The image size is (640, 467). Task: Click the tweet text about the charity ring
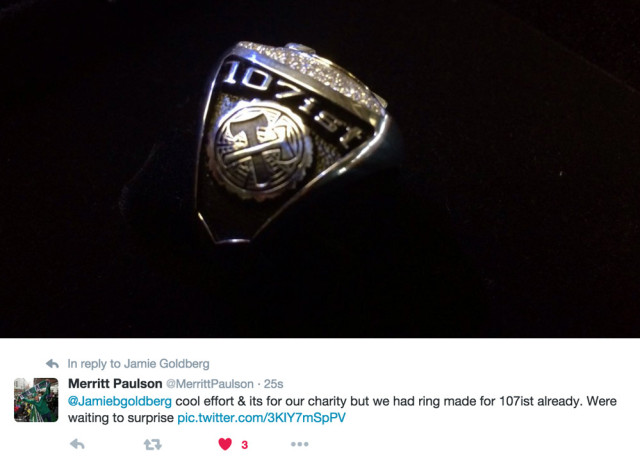(342, 409)
